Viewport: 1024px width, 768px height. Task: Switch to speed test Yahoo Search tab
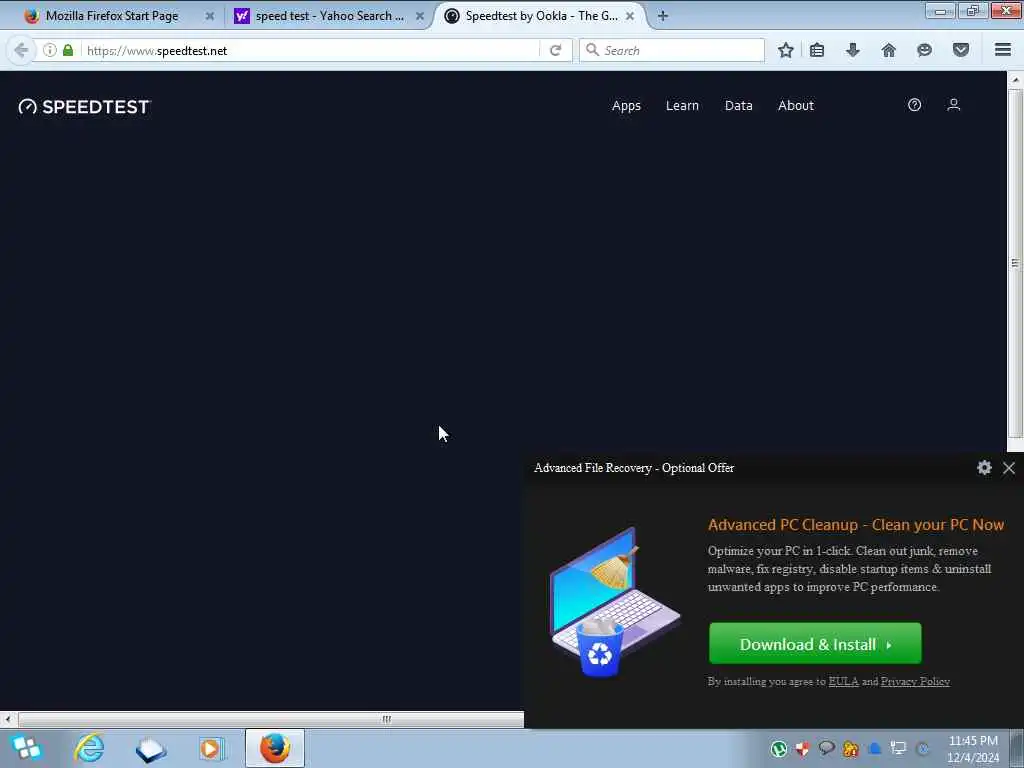[329, 16]
